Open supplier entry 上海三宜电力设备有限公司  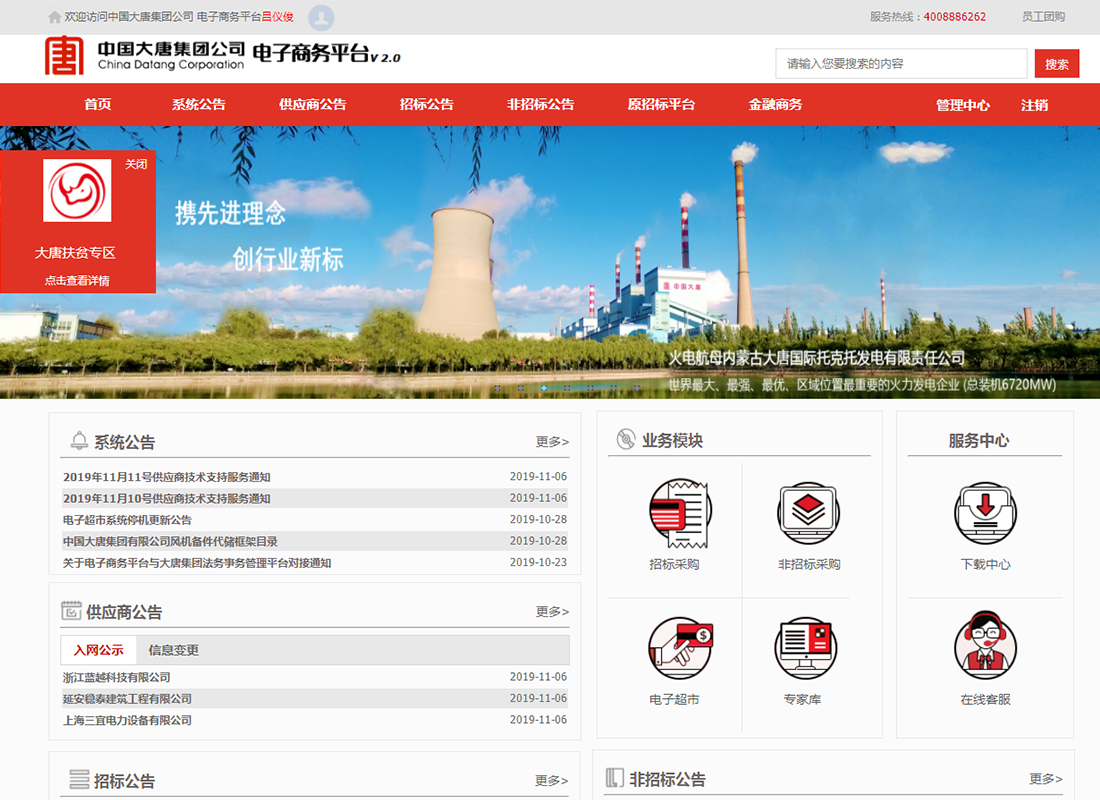click(127, 720)
